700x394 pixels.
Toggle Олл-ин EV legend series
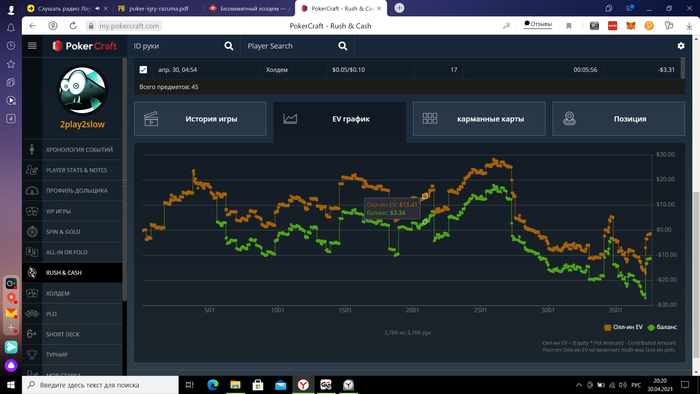pyautogui.click(x=623, y=327)
